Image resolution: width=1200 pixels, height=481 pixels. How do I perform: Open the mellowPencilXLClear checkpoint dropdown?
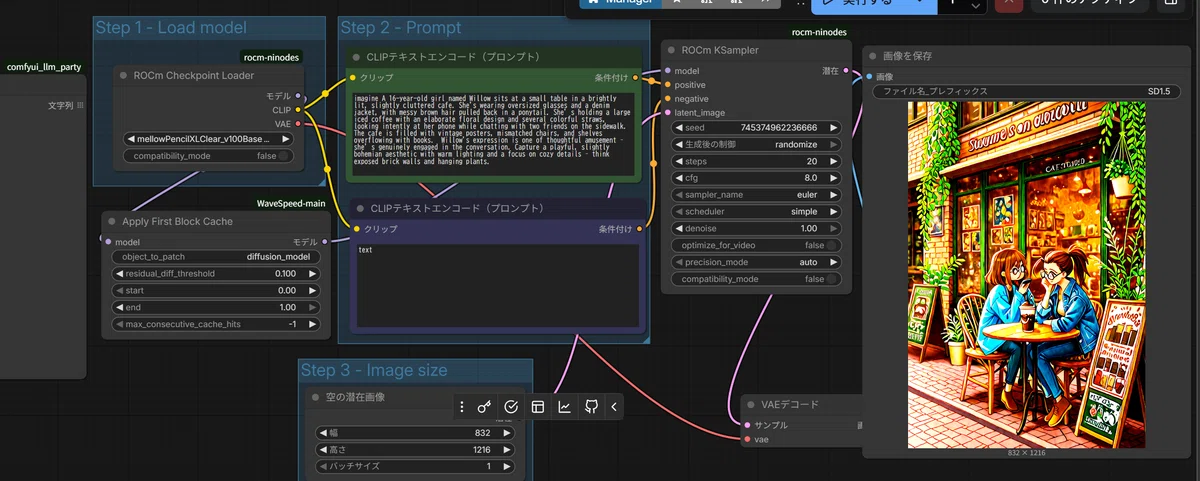pyautogui.click(x=210, y=139)
